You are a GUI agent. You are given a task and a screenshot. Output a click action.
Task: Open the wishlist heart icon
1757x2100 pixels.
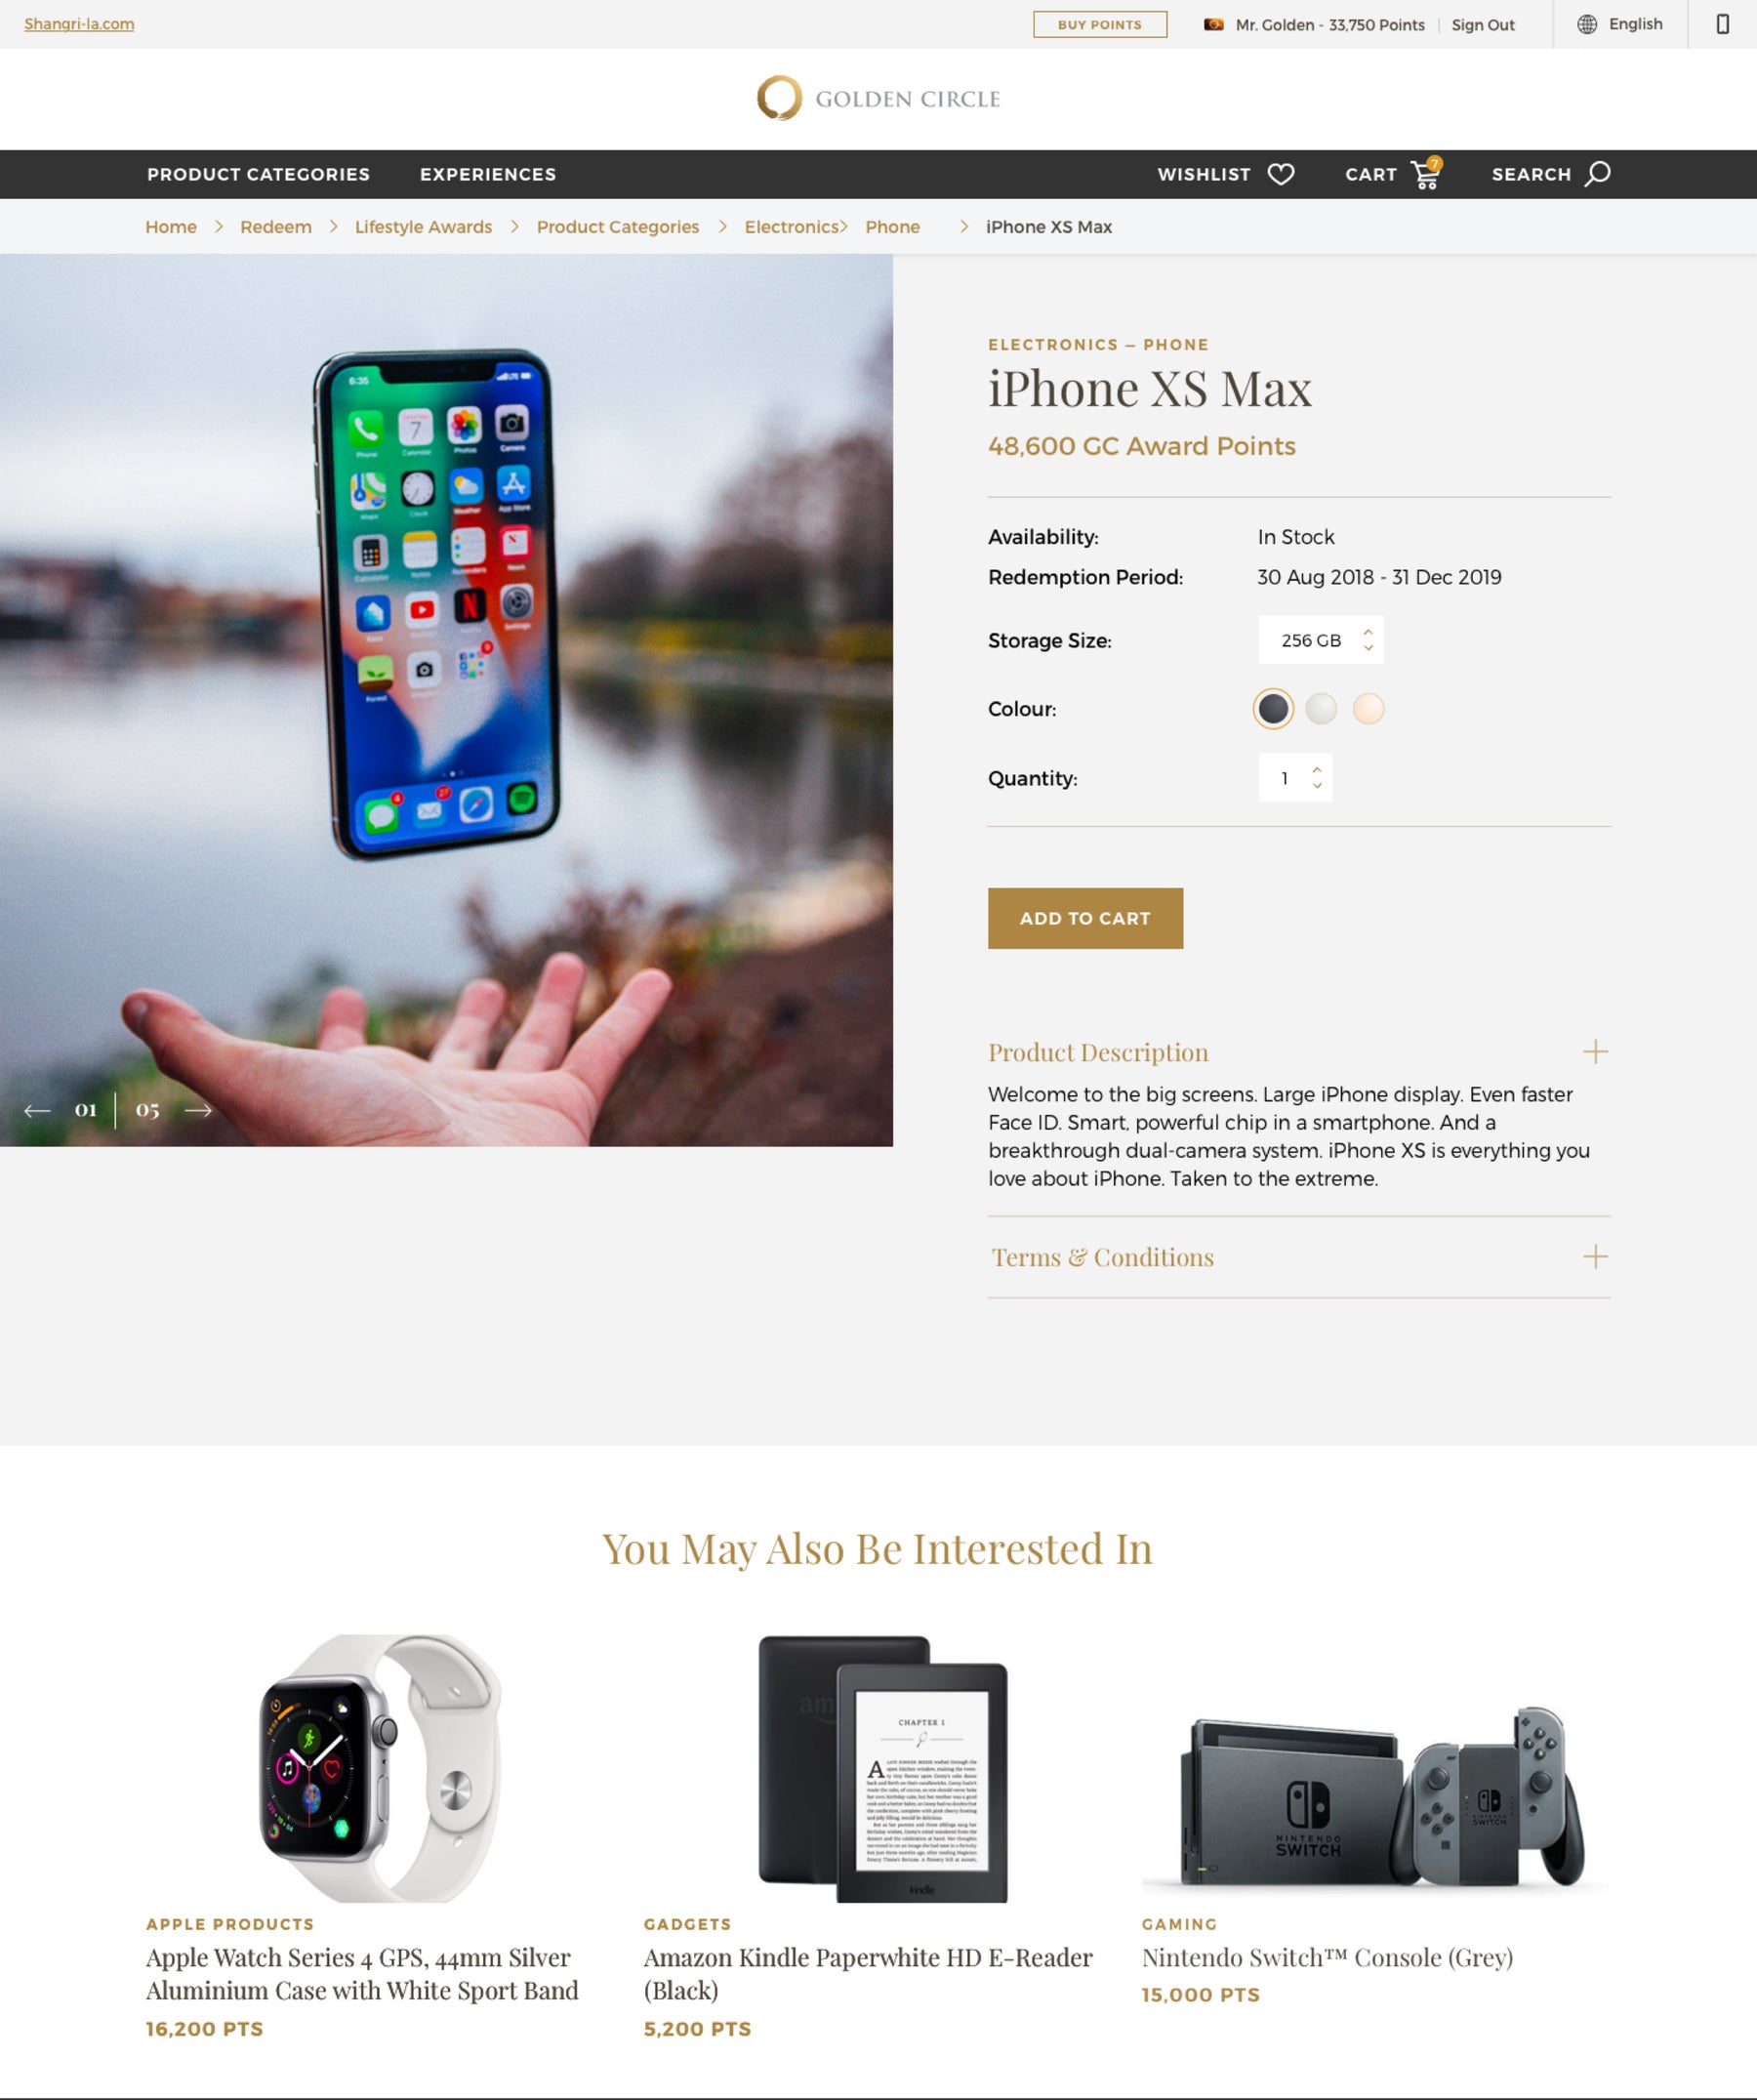1280,174
